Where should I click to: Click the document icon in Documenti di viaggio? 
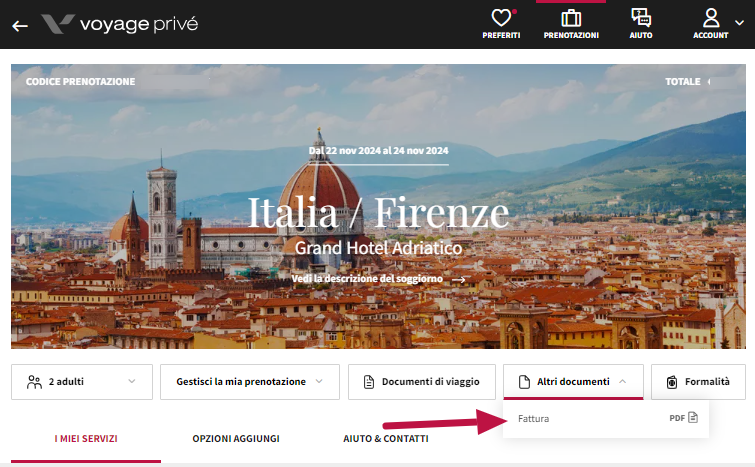point(369,382)
